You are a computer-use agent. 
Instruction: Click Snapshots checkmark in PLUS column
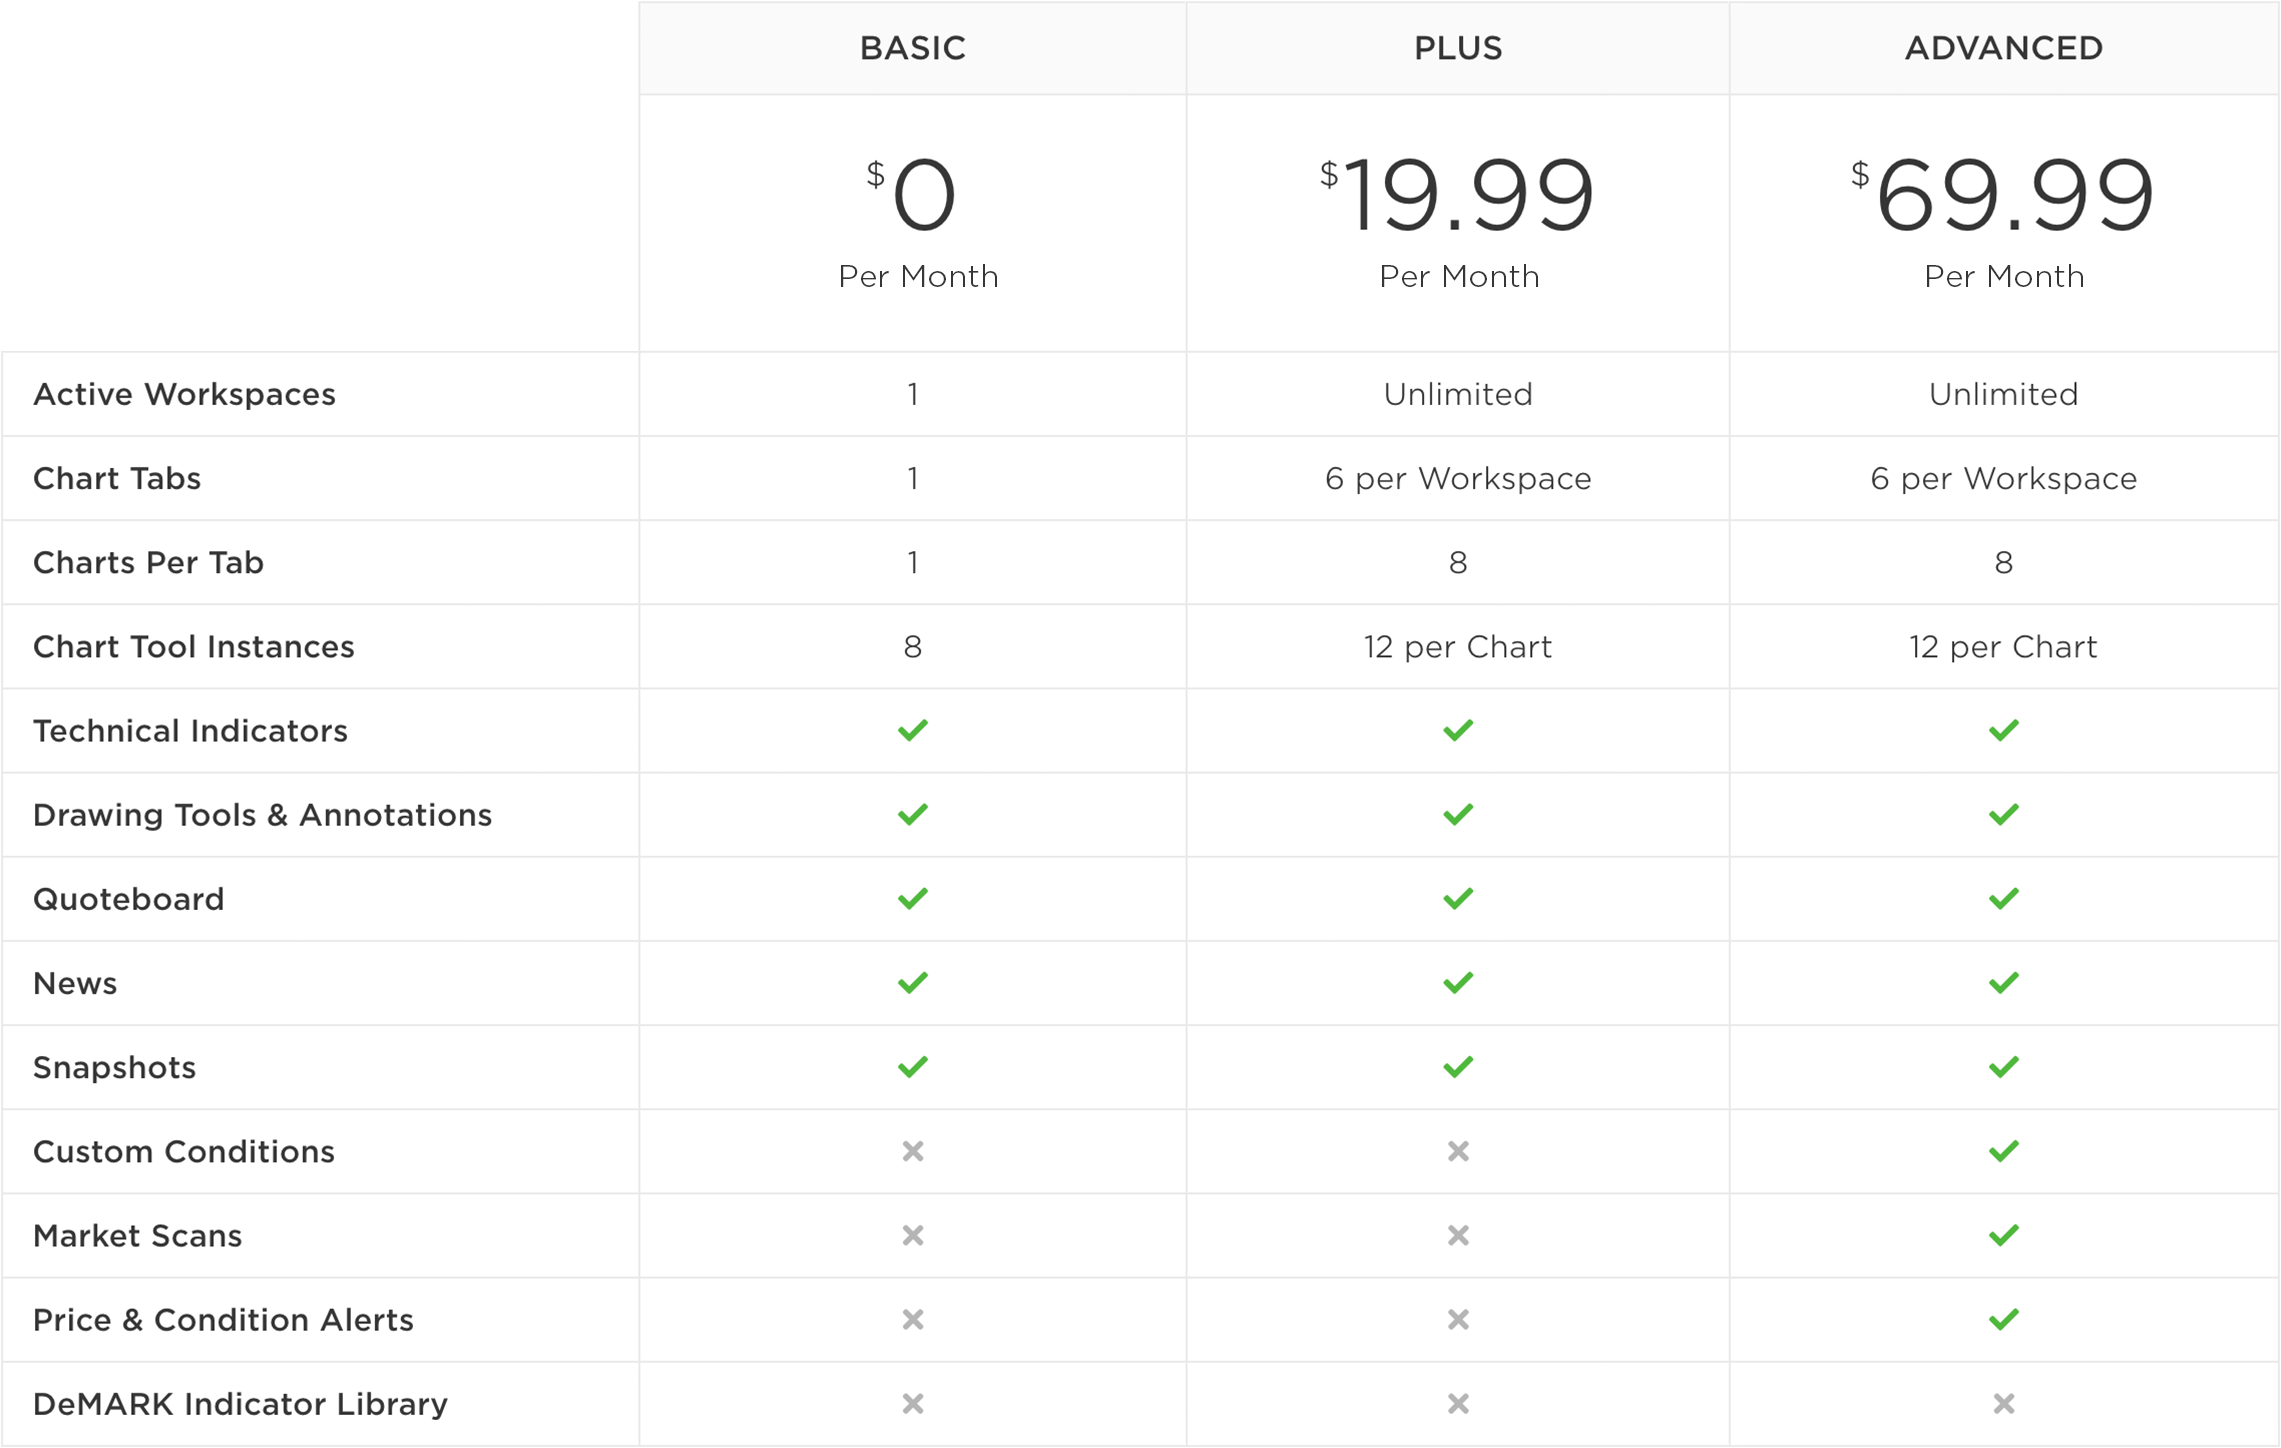click(x=1458, y=1067)
